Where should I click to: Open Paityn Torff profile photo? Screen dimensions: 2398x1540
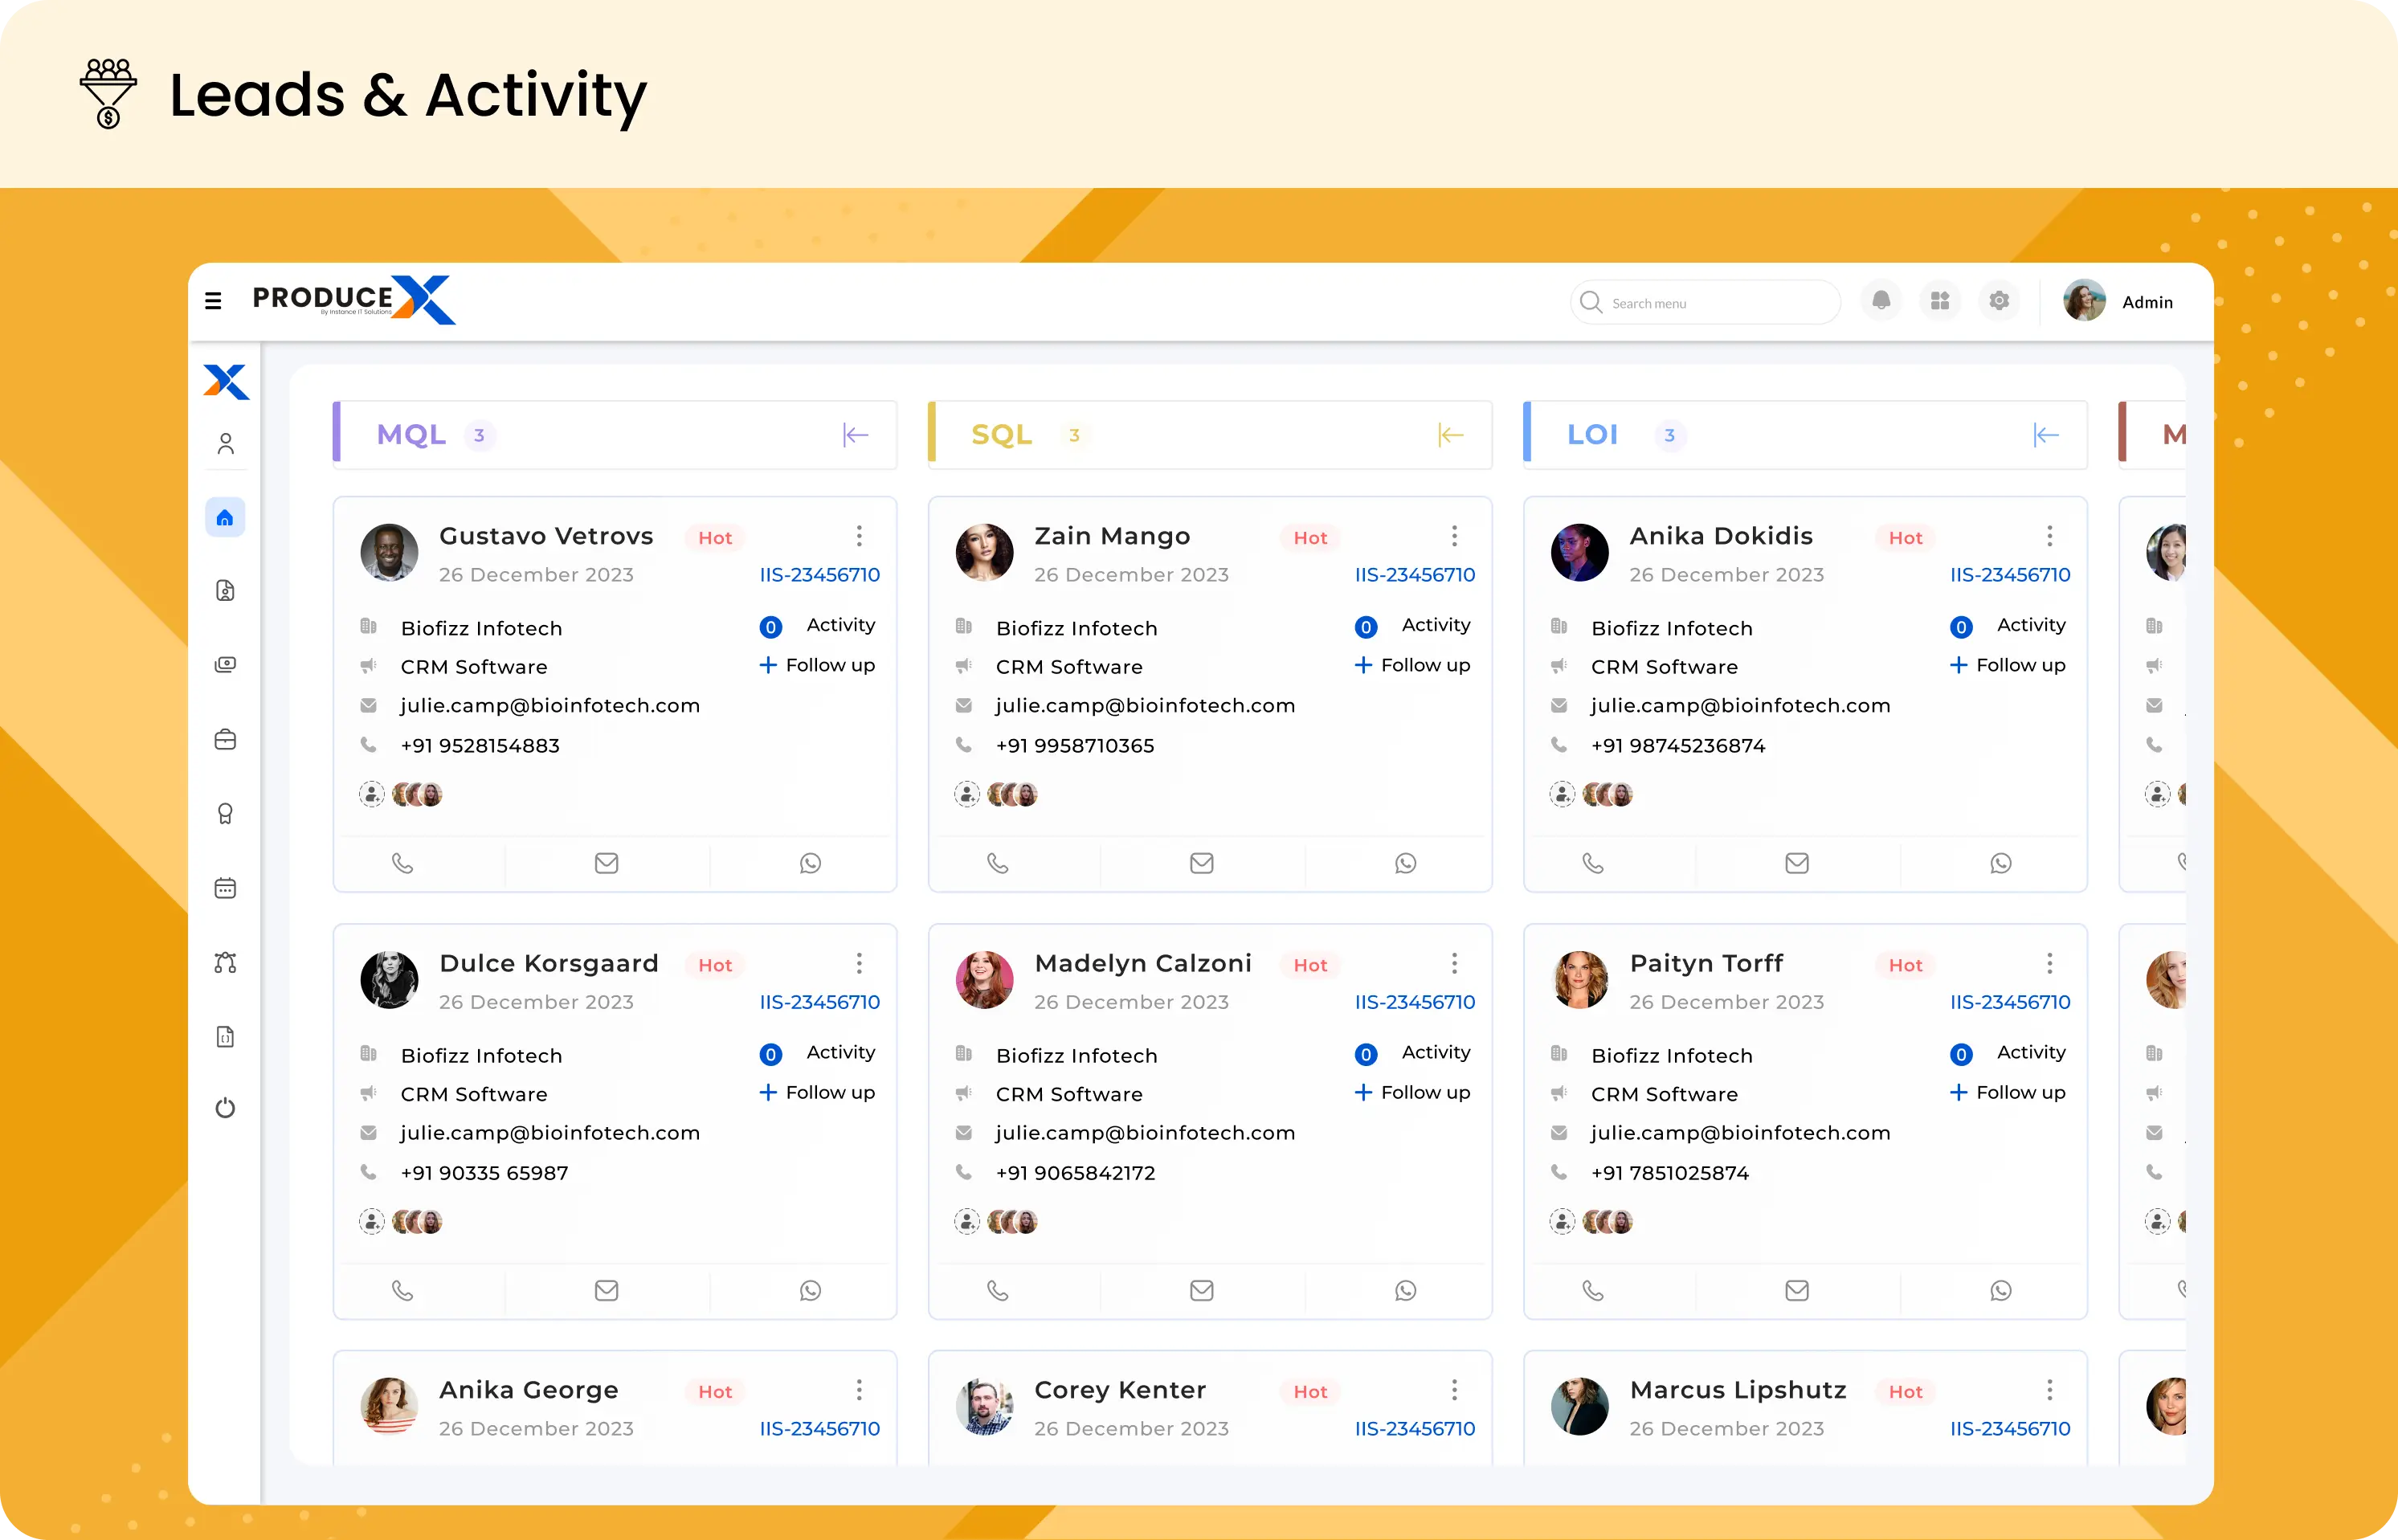pos(1579,979)
